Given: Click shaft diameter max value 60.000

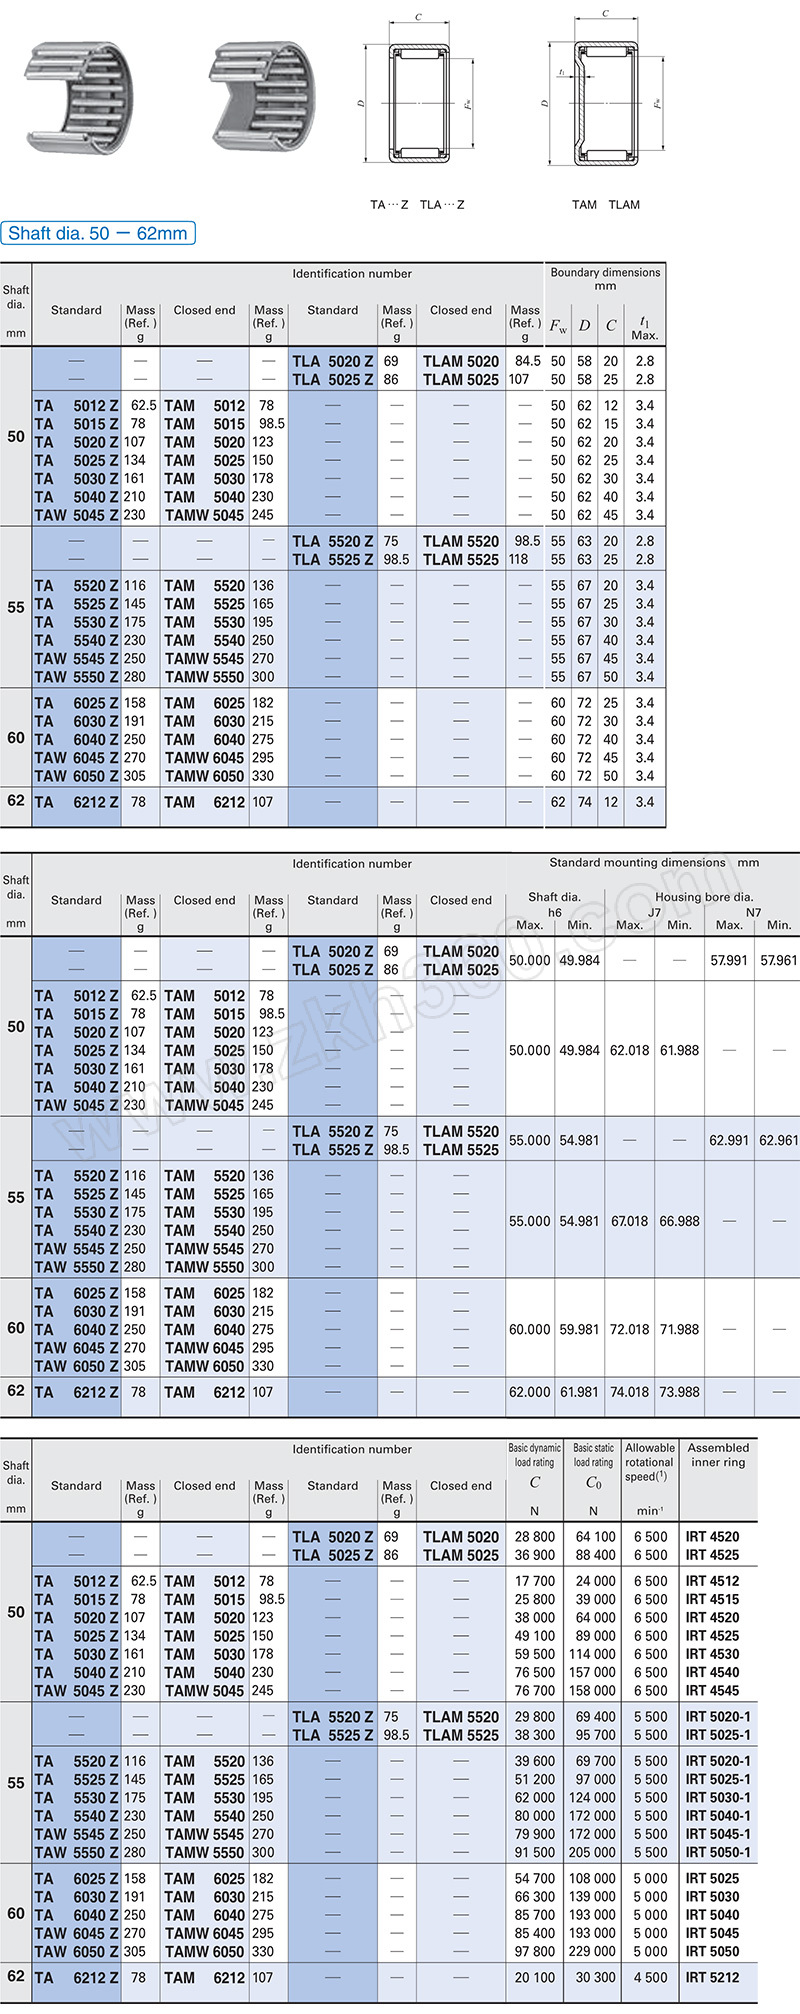Looking at the screenshot, I should pos(530,1330).
